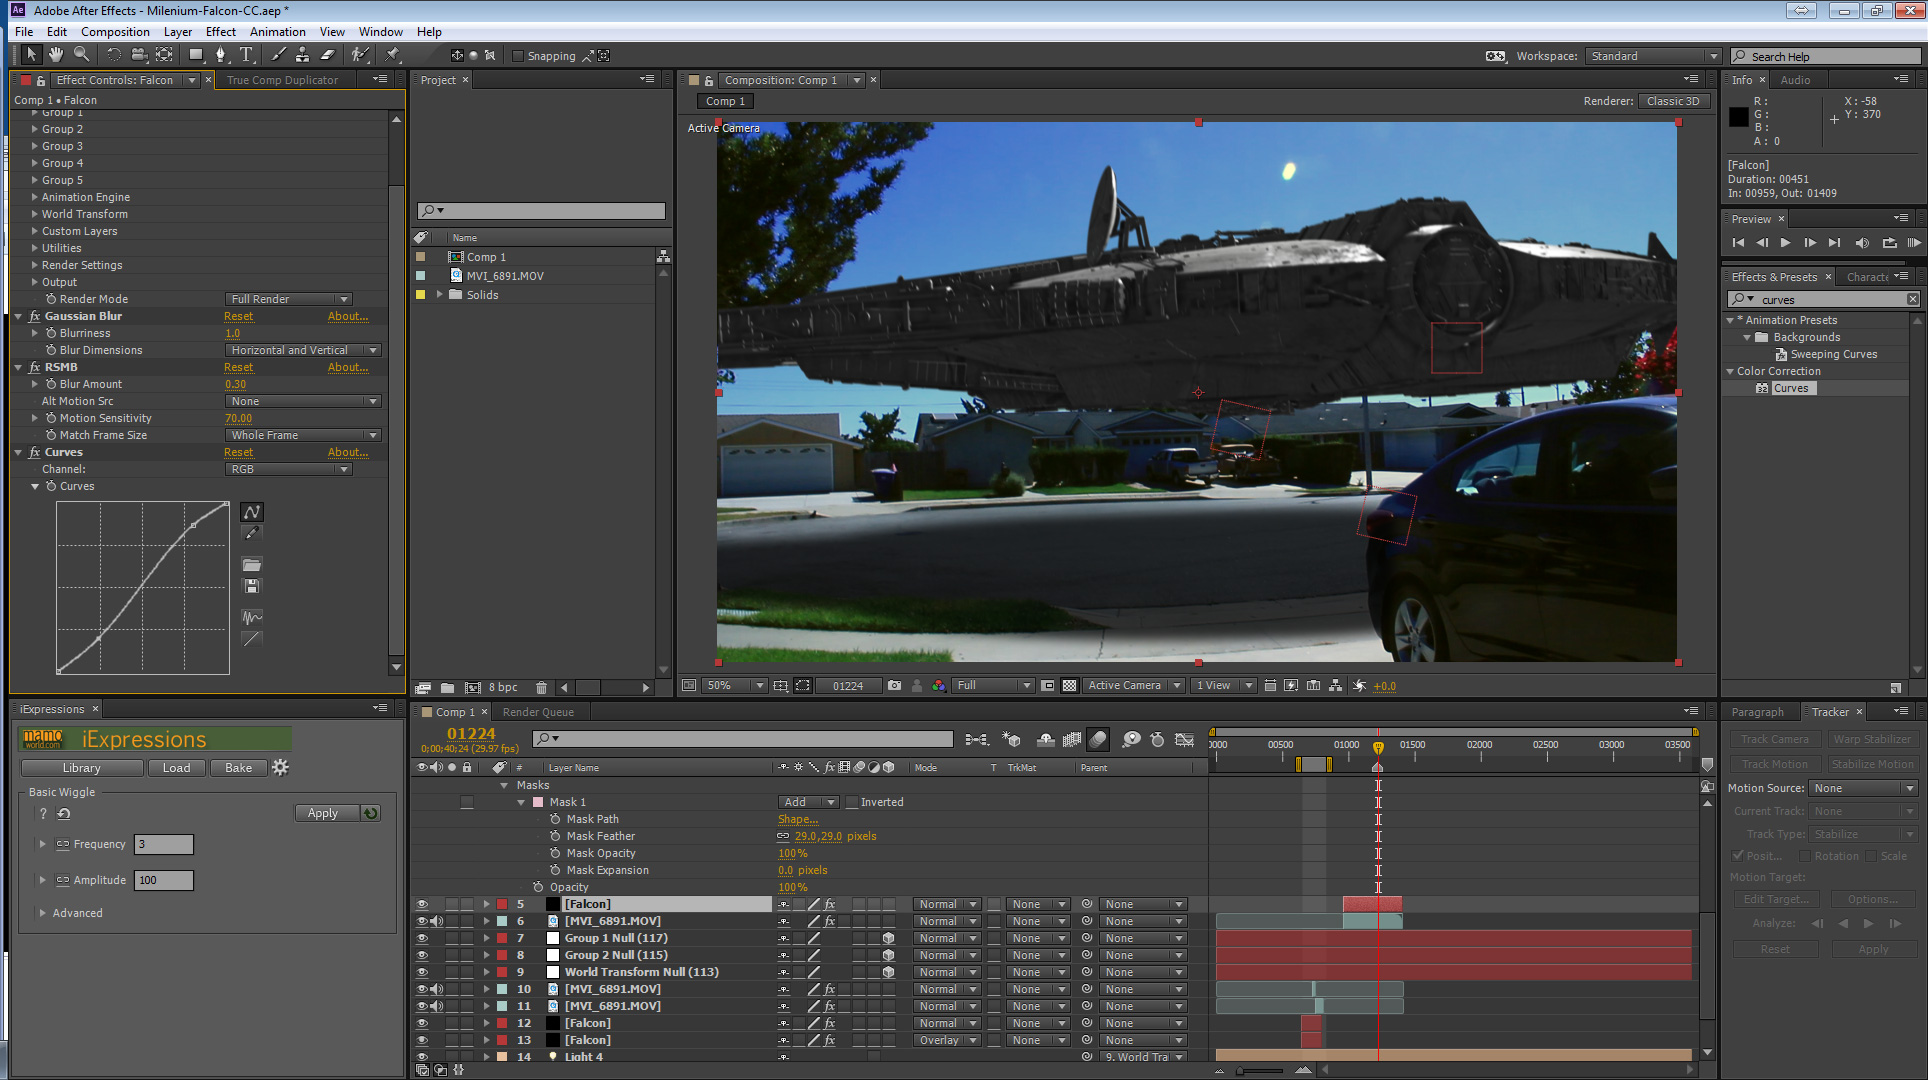Select the Hand tool
Image resolution: width=1928 pixels, height=1080 pixels.
(x=57, y=55)
